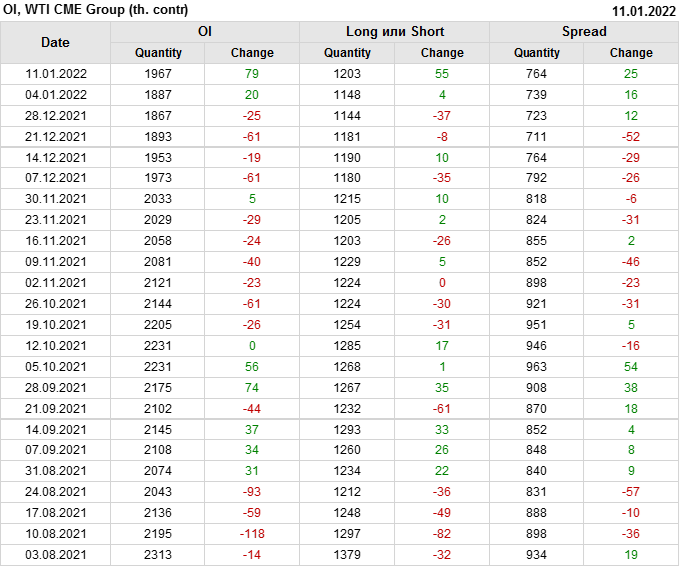Click the OI change value -118
The width and height of the screenshot is (680, 567).
(252, 534)
